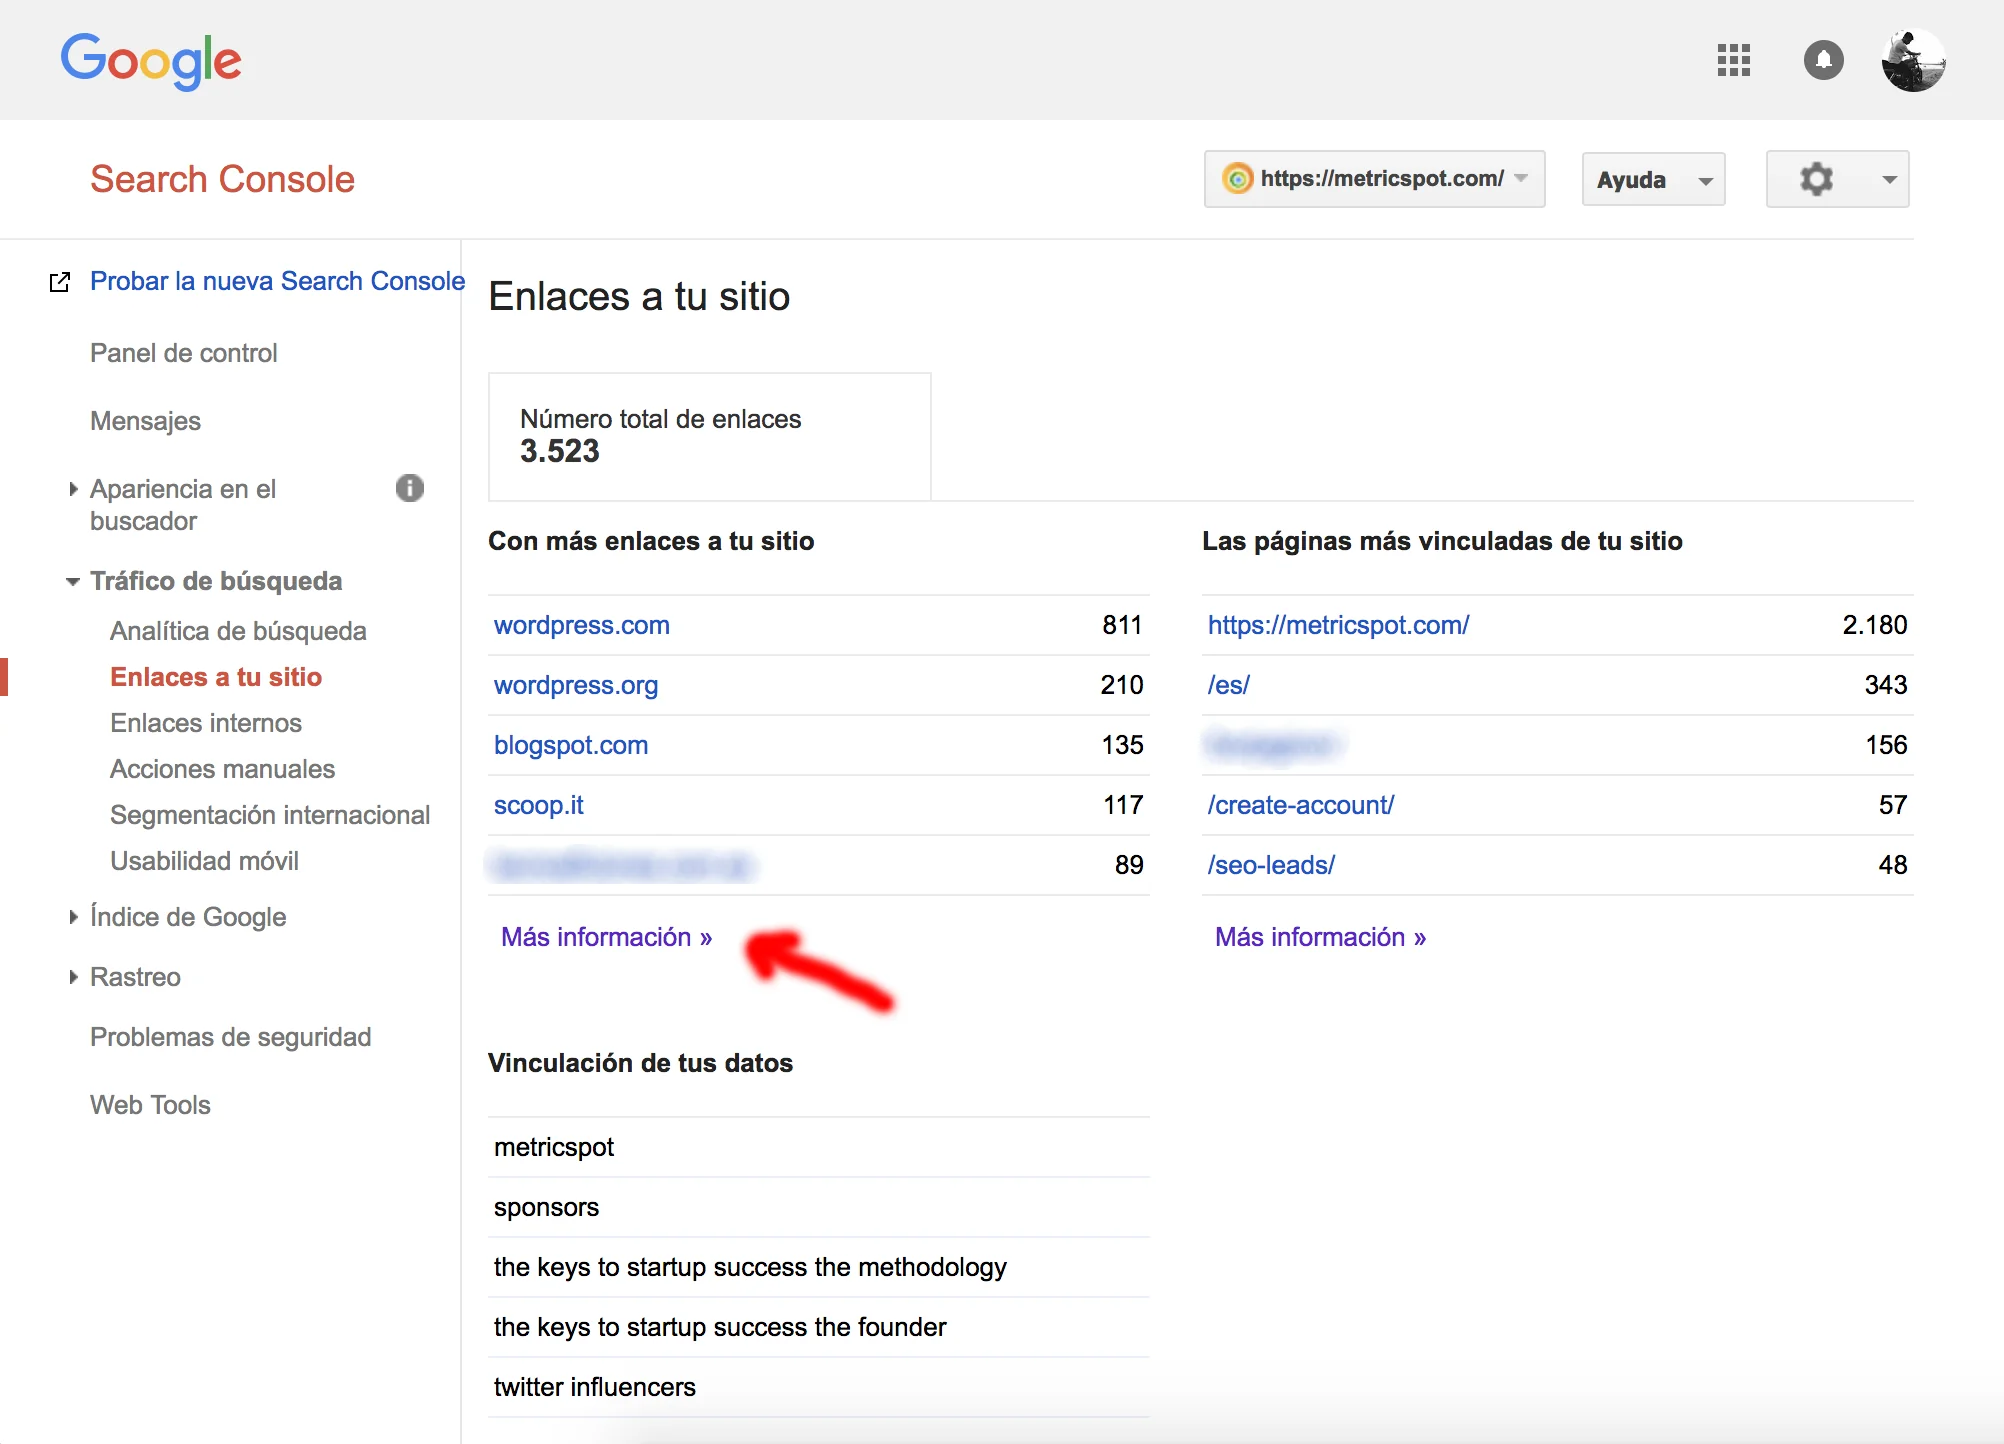Open Probar la nueva Search Console link
Image resolution: width=2004 pixels, height=1444 pixels.
(277, 281)
